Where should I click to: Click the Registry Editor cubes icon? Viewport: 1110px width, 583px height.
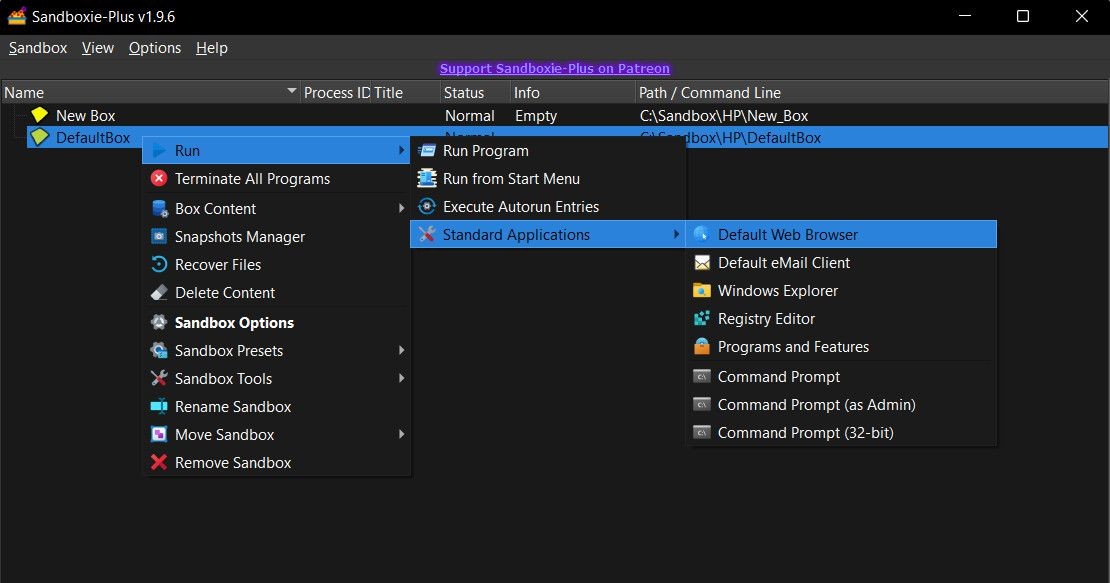pos(702,318)
